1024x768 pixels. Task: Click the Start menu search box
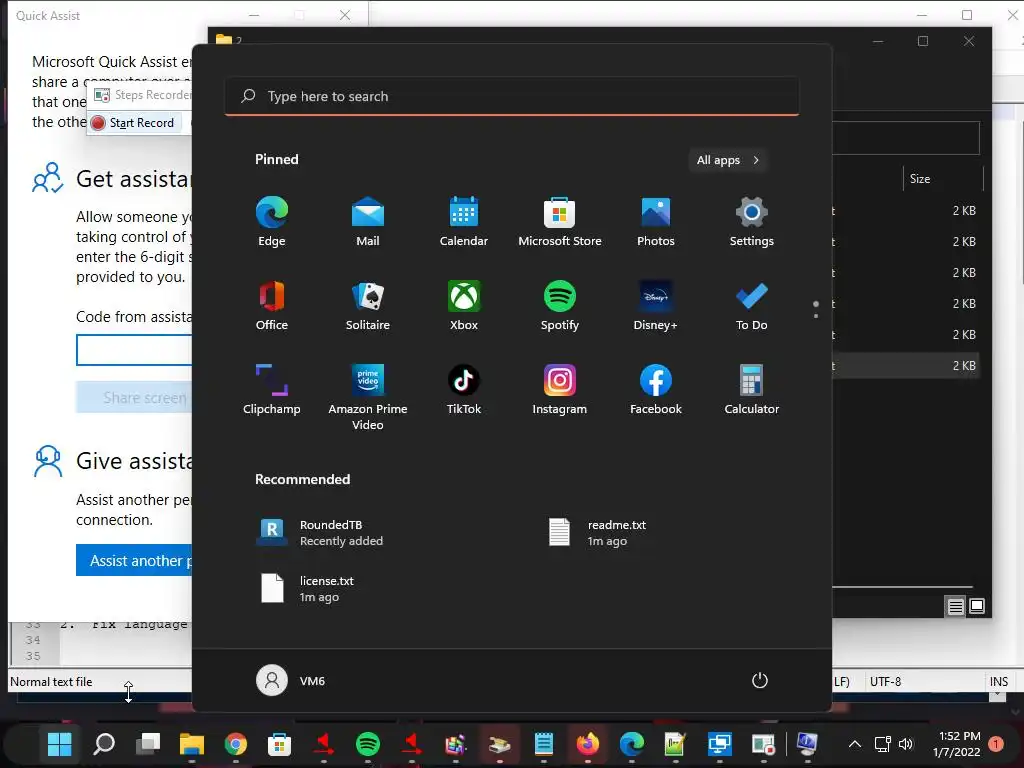[512, 97]
